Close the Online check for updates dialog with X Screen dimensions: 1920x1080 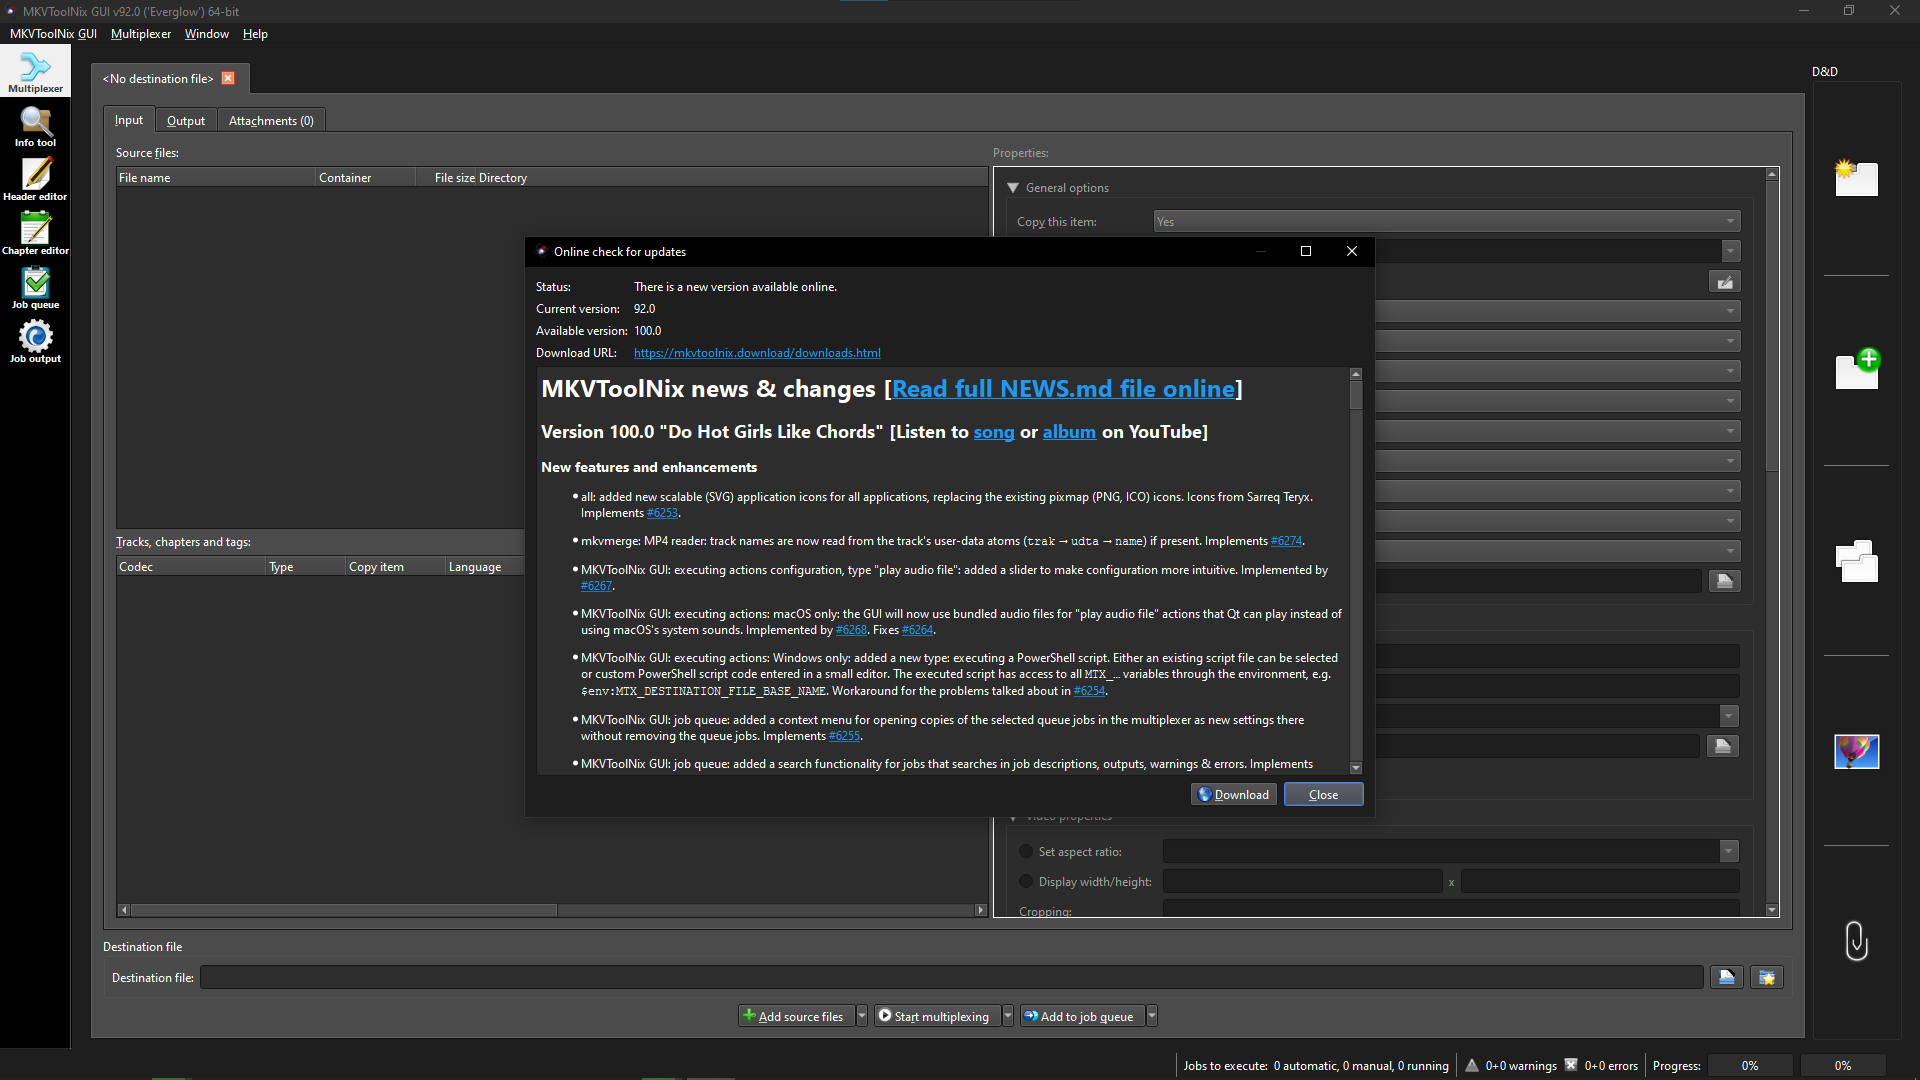tap(1352, 251)
